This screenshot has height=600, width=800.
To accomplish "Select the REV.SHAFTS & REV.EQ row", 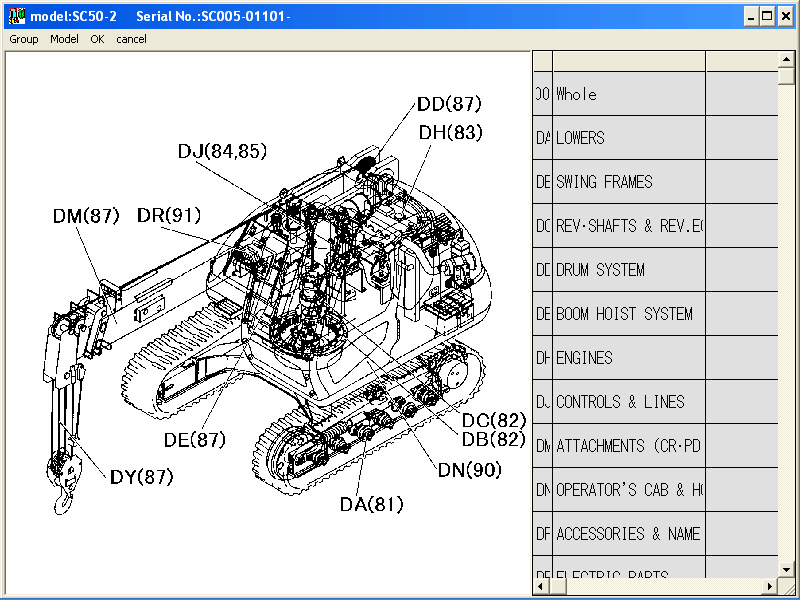I will 620,225.
